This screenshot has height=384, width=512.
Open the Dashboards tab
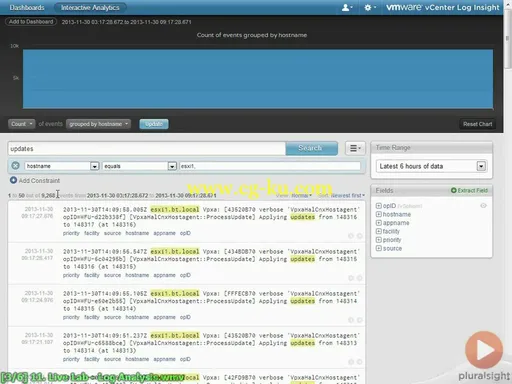coord(27,7)
